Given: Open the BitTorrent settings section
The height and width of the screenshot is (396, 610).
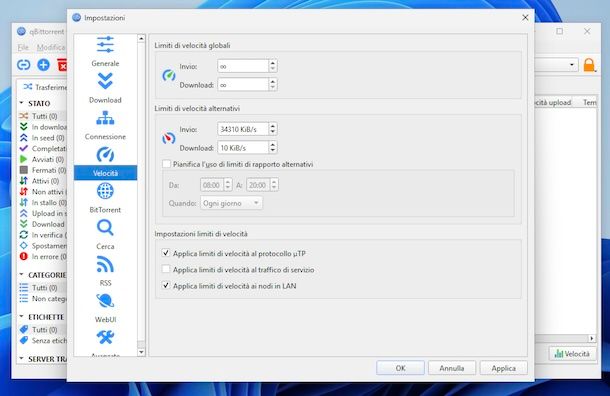Looking at the screenshot, I should click(105, 198).
